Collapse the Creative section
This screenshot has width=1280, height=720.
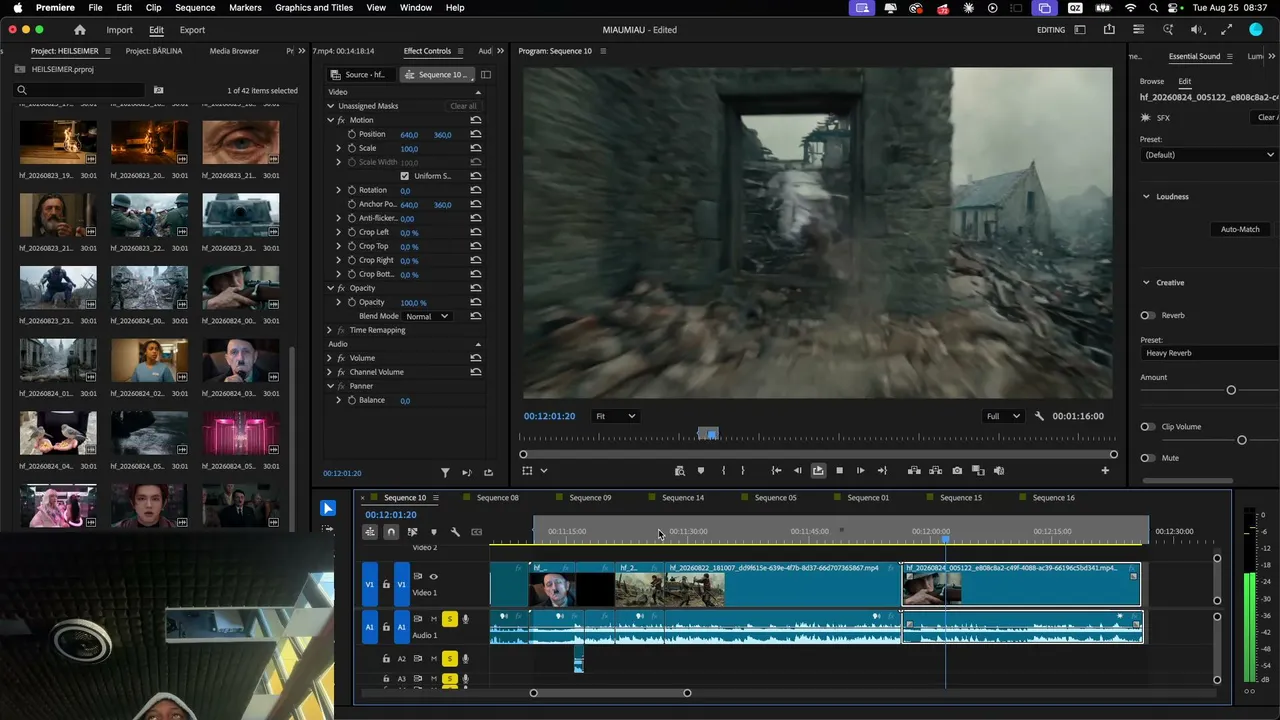click(1146, 283)
